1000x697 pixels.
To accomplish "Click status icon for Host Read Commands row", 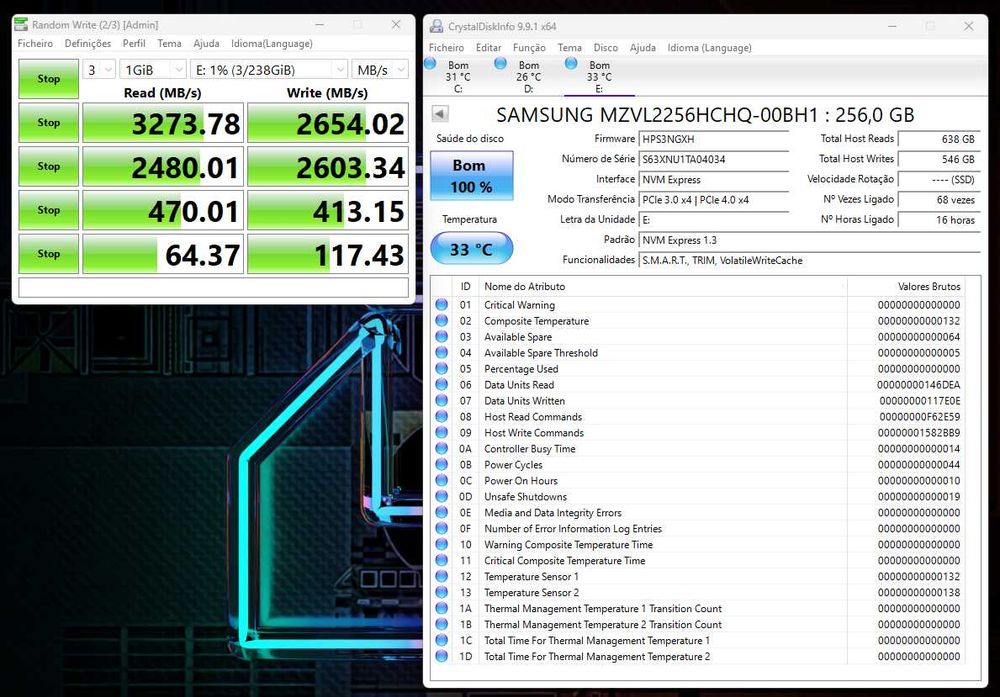I will pos(441,416).
